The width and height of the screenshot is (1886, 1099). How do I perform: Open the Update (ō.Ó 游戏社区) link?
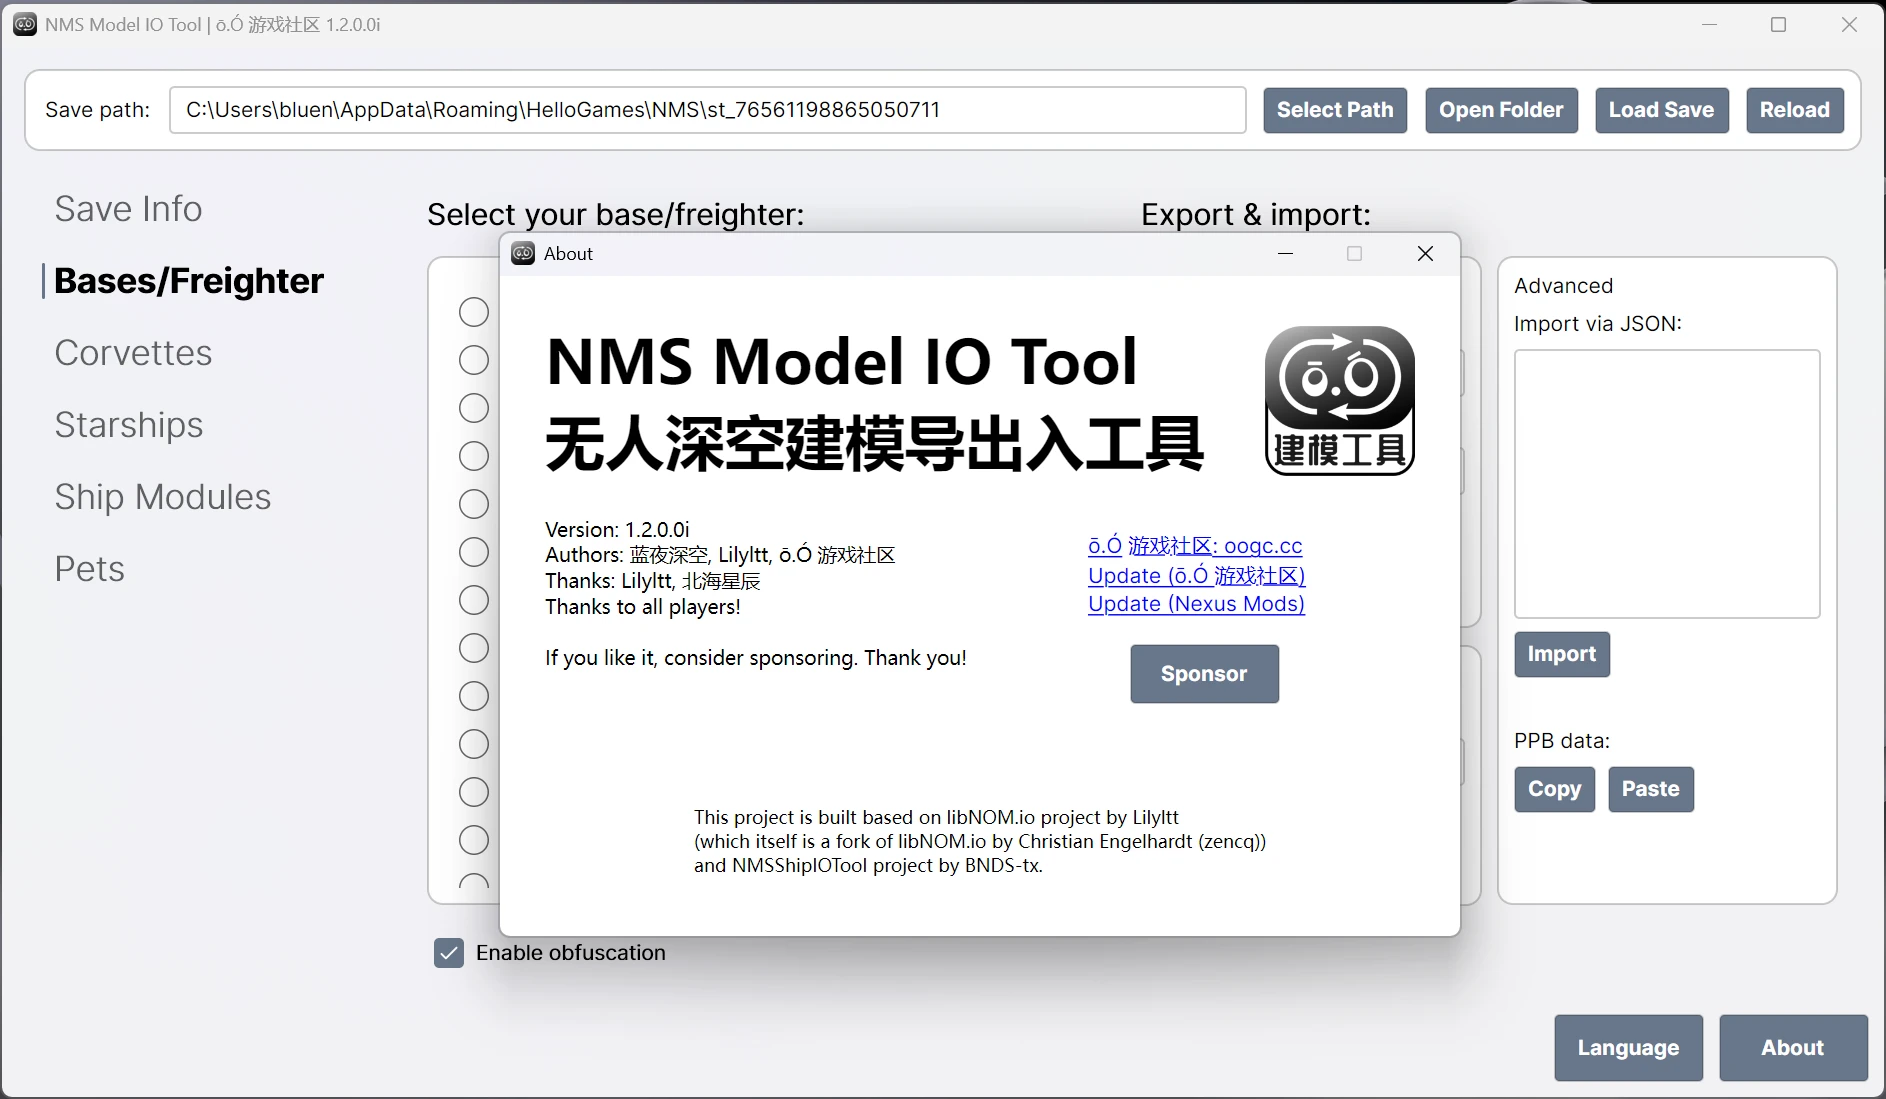[1197, 576]
